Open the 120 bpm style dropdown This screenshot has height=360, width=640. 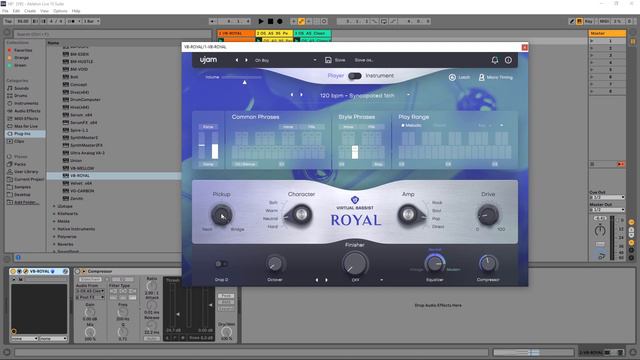408,95
